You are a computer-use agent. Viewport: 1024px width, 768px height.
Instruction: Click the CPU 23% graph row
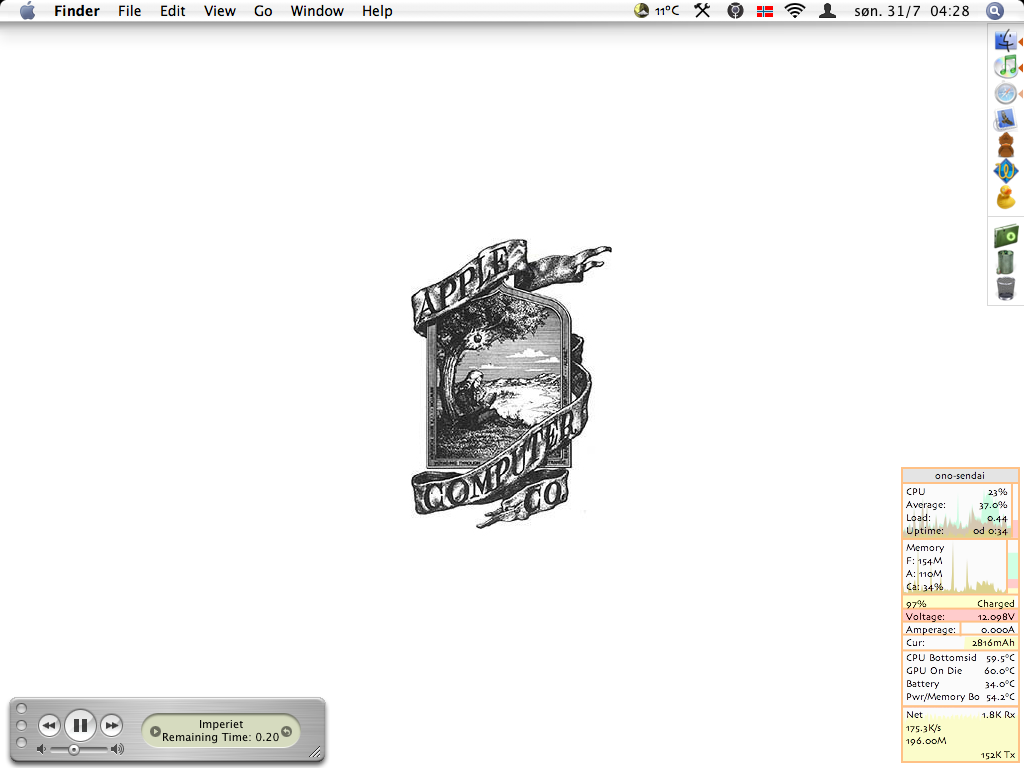tap(957, 492)
